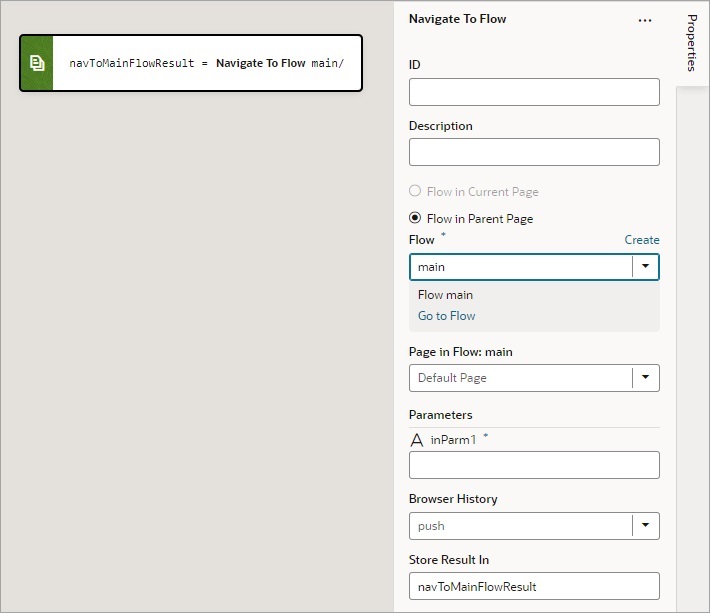This screenshot has width=710, height=613.
Task: Click the inParm1 string type icon
Action: point(417,440)
